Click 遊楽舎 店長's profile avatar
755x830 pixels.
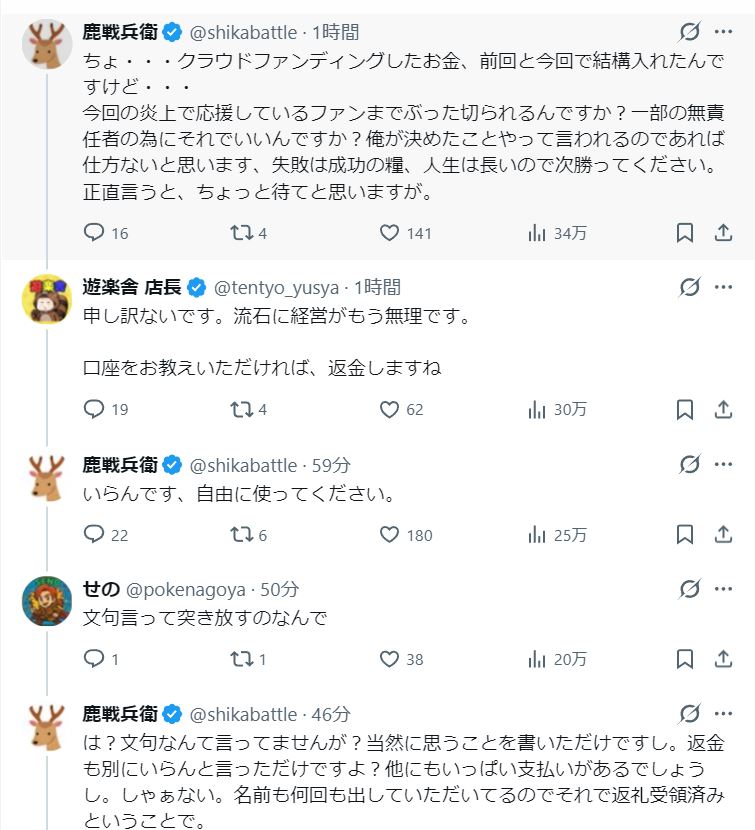(x=47, y=298)
